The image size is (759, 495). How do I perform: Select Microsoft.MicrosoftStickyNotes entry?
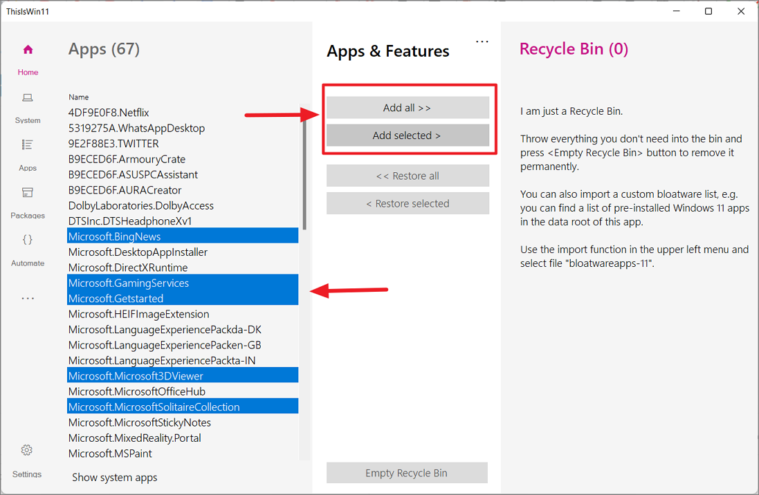tap(182, 422)
